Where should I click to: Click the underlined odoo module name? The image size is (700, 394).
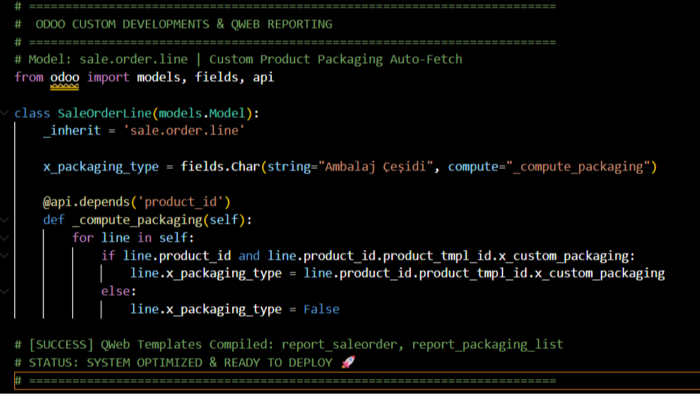pos(64,78)
